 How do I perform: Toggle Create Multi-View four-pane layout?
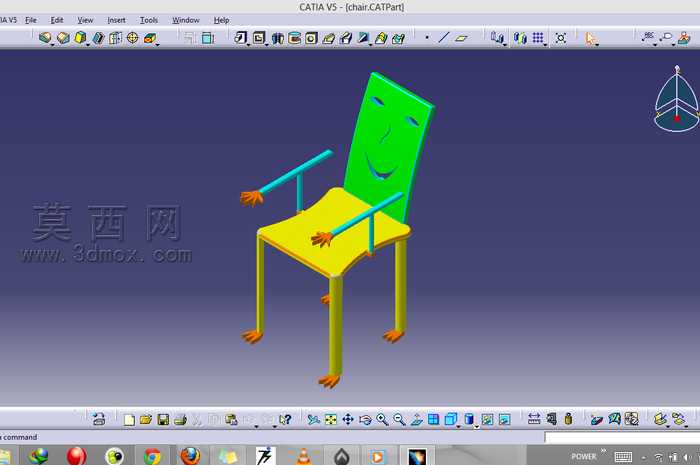pyautogui.click(x=433, y=419)
